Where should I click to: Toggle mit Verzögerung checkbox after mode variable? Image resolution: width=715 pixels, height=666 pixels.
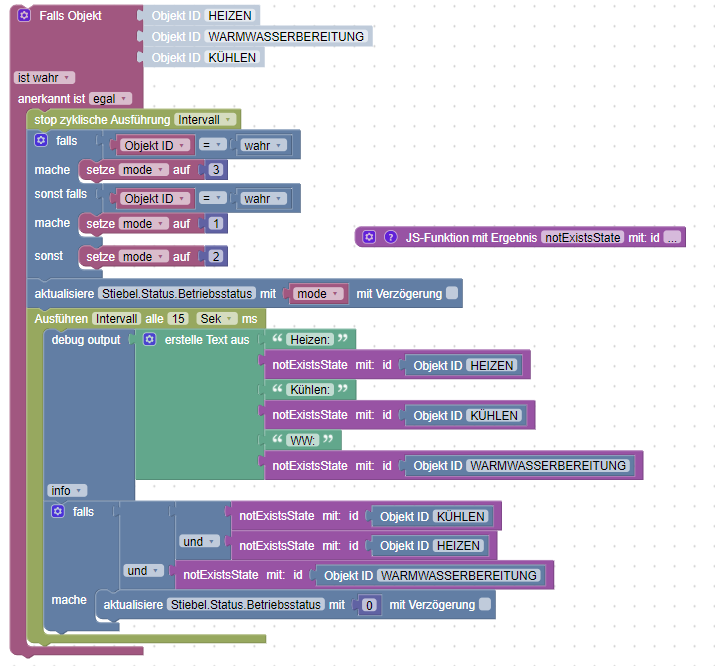coord(452,293)
